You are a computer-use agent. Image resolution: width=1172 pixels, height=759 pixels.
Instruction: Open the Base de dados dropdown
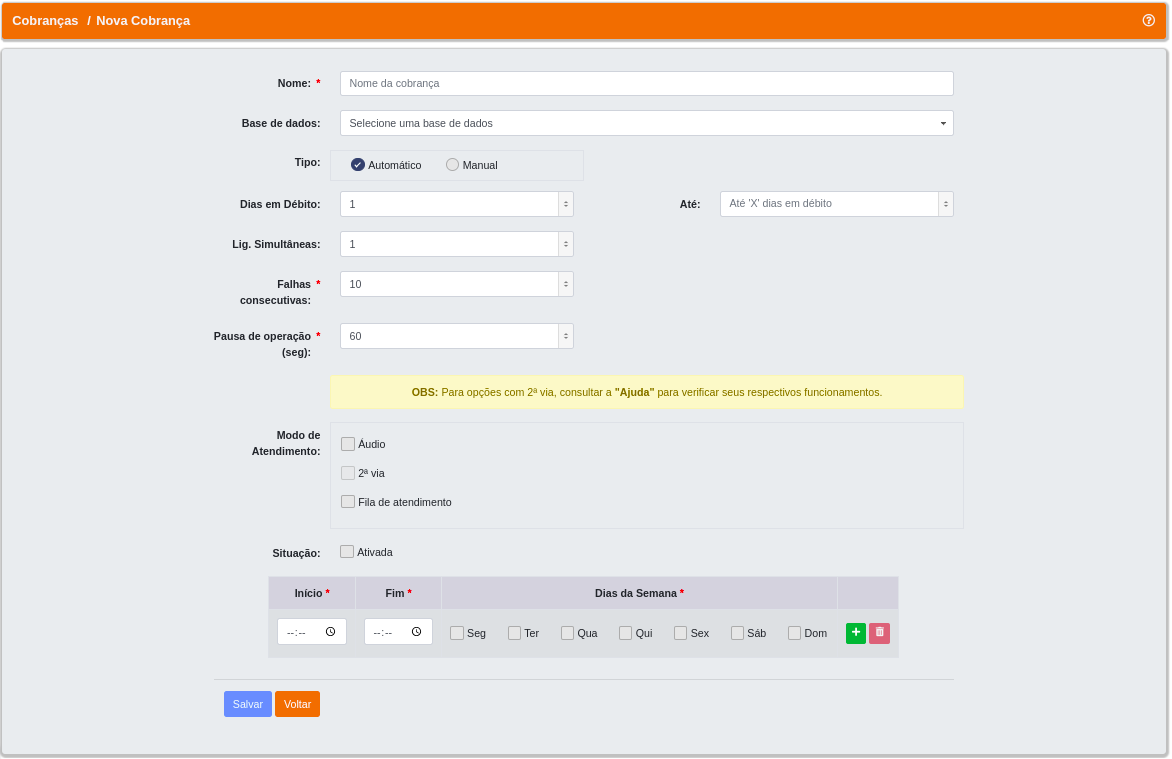(x=647, y=123)
